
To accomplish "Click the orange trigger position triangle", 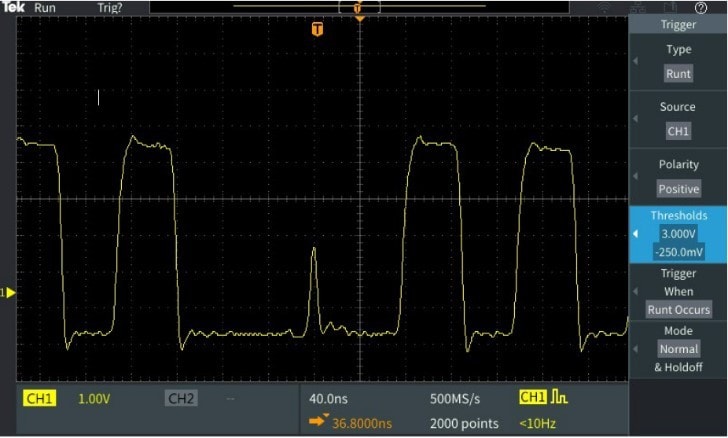I will click(x=359, y=19).
